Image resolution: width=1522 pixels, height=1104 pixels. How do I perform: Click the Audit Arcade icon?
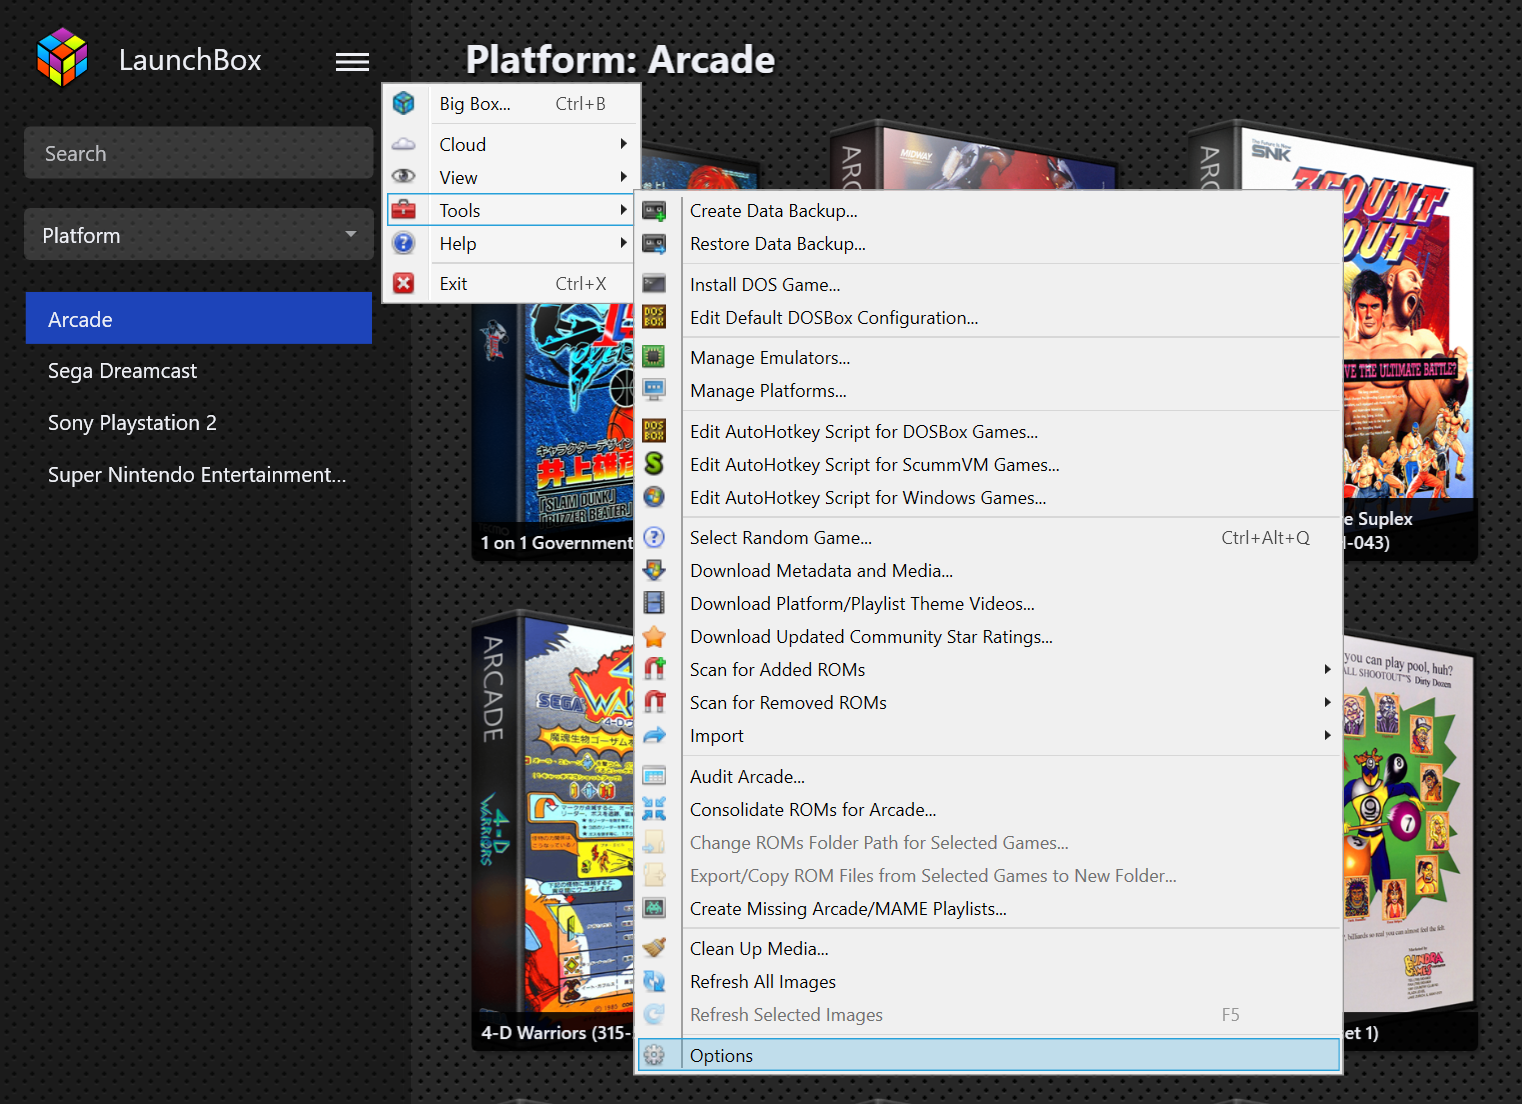tap(654, 776)
